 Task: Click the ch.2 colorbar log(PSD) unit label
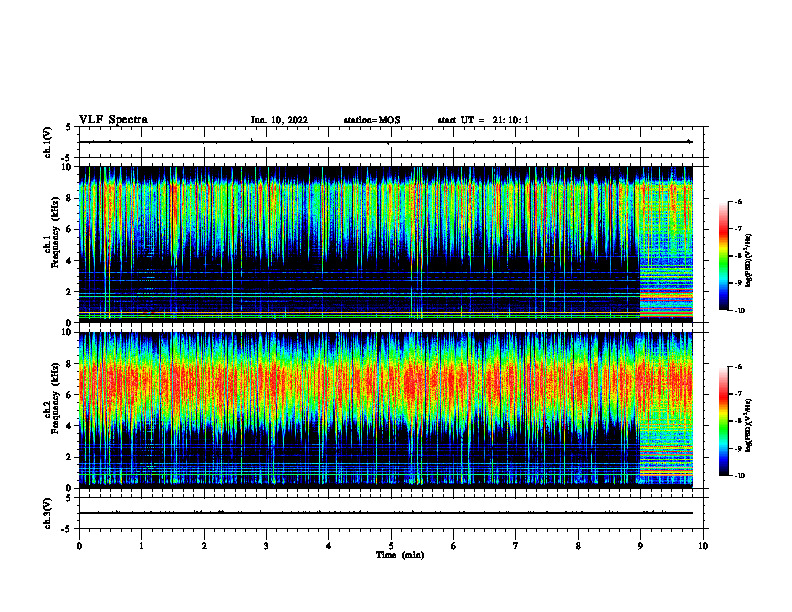click(748, 425)
